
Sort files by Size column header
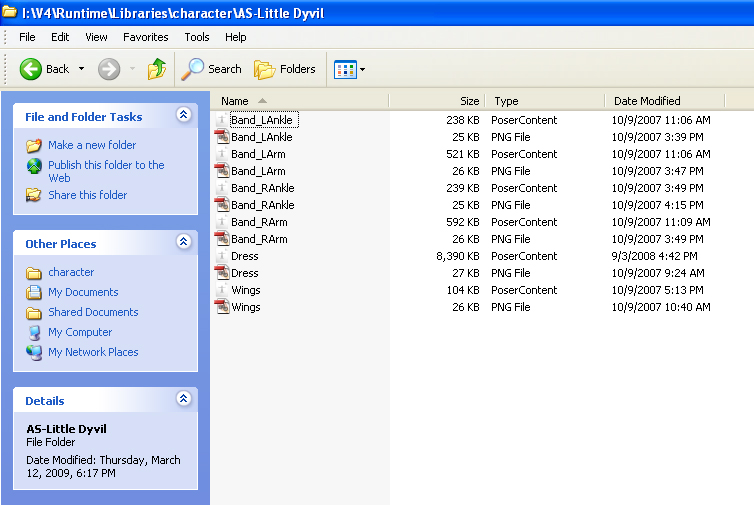[x=469, y=101]
